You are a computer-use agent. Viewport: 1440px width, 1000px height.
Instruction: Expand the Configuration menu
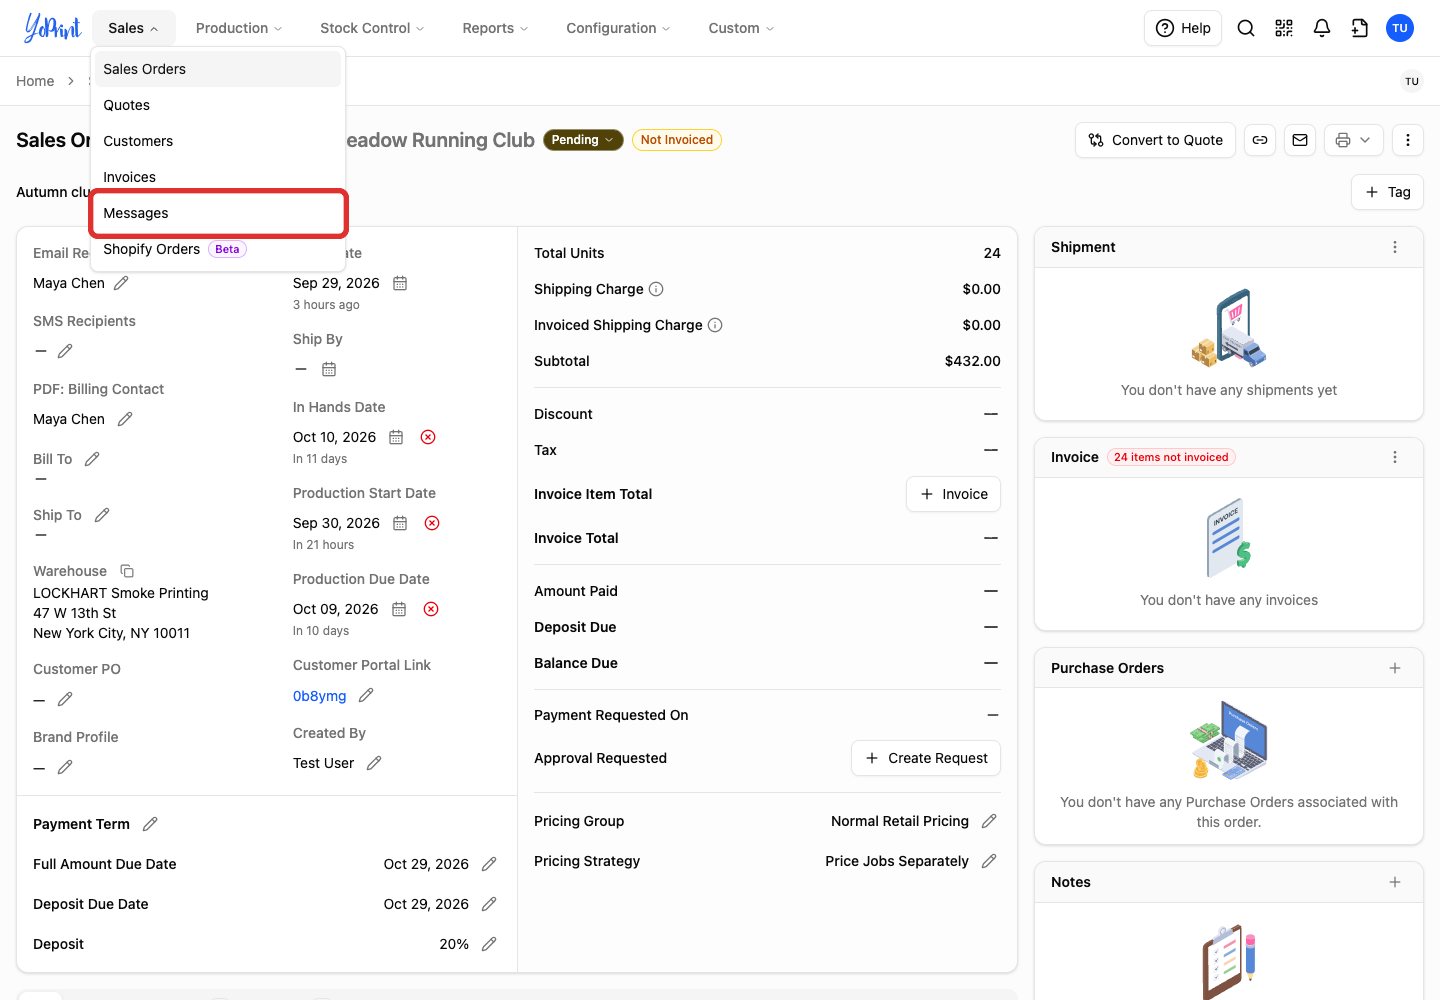pyautogui.click(x=618, y=28)
